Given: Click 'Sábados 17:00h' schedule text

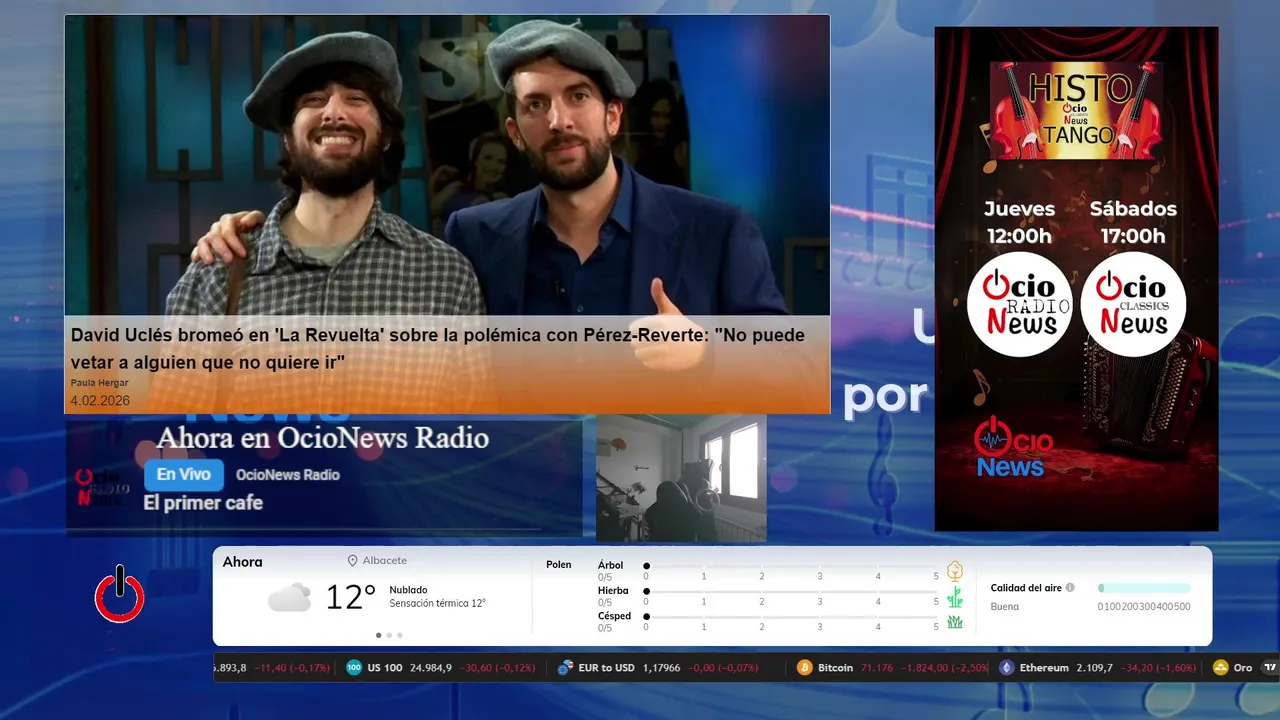Looking at the screenshot, I should click(1133, 222).
